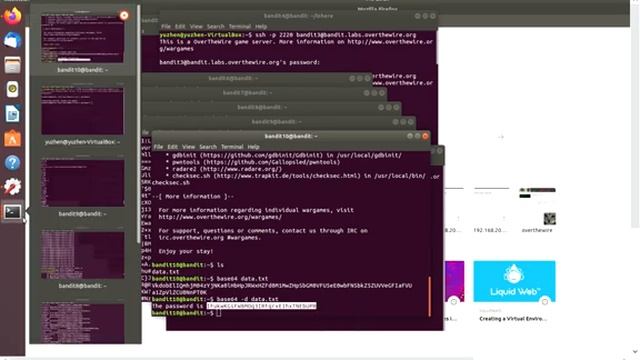640x360 pixels.
Task: Switch to the yuzhen@yuzhen-VirtualBox terminal thumbnail
Action: tap(82, 110)
